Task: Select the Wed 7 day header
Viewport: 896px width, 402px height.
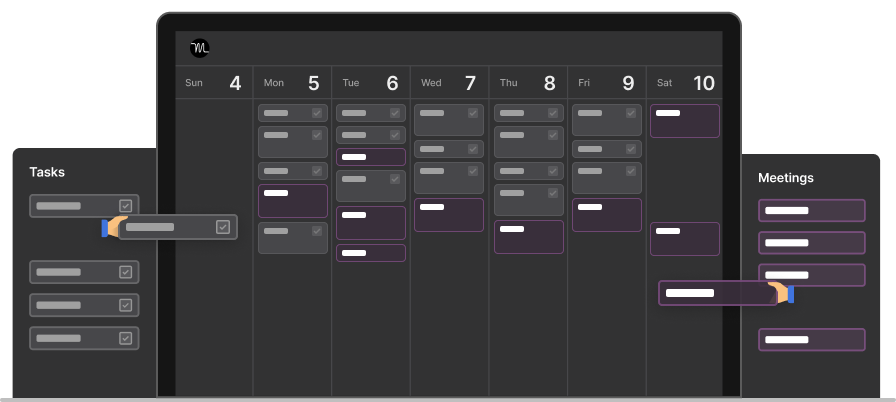Action: [449, 83]
